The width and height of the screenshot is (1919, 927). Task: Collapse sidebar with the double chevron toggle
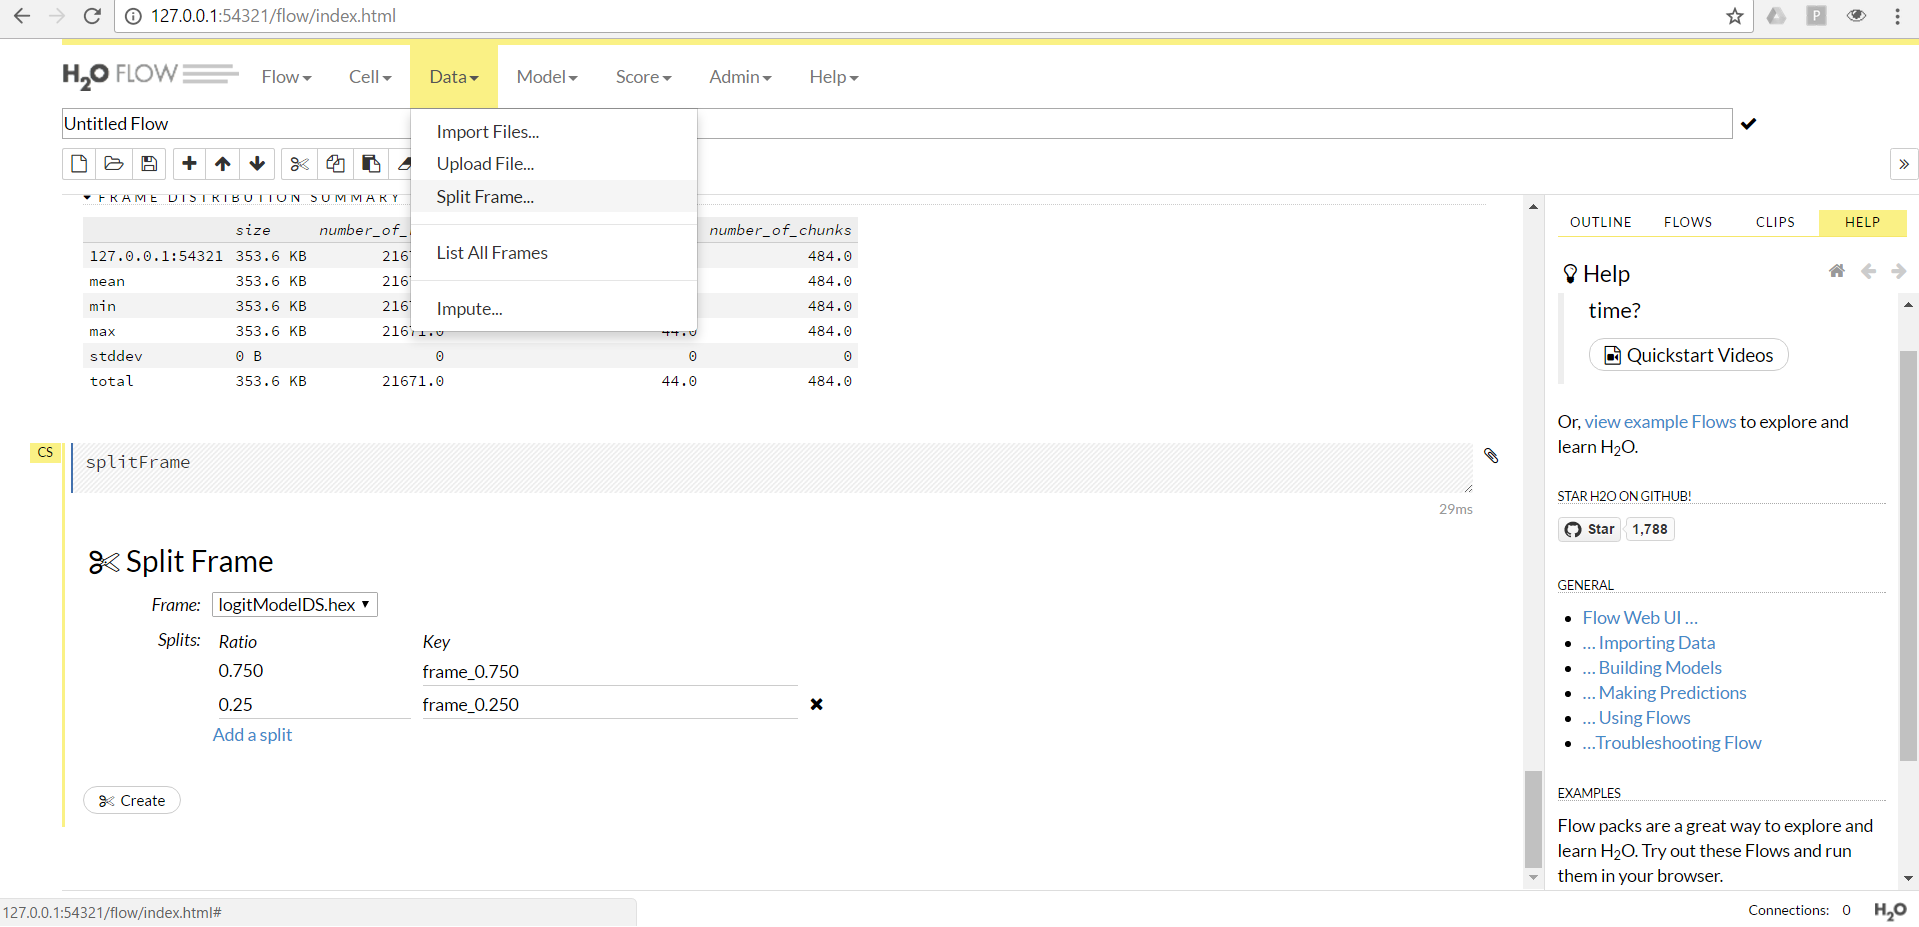point(1903,164)
